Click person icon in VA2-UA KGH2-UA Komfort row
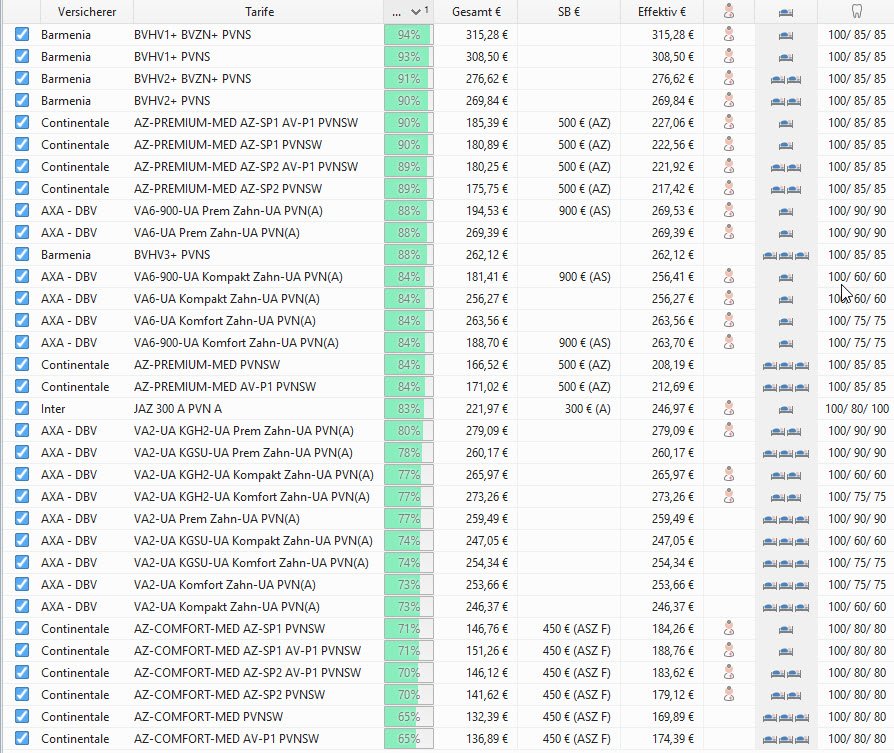This screenshot has height=753, width=894. pyautogui.click(x=729, y=496)
